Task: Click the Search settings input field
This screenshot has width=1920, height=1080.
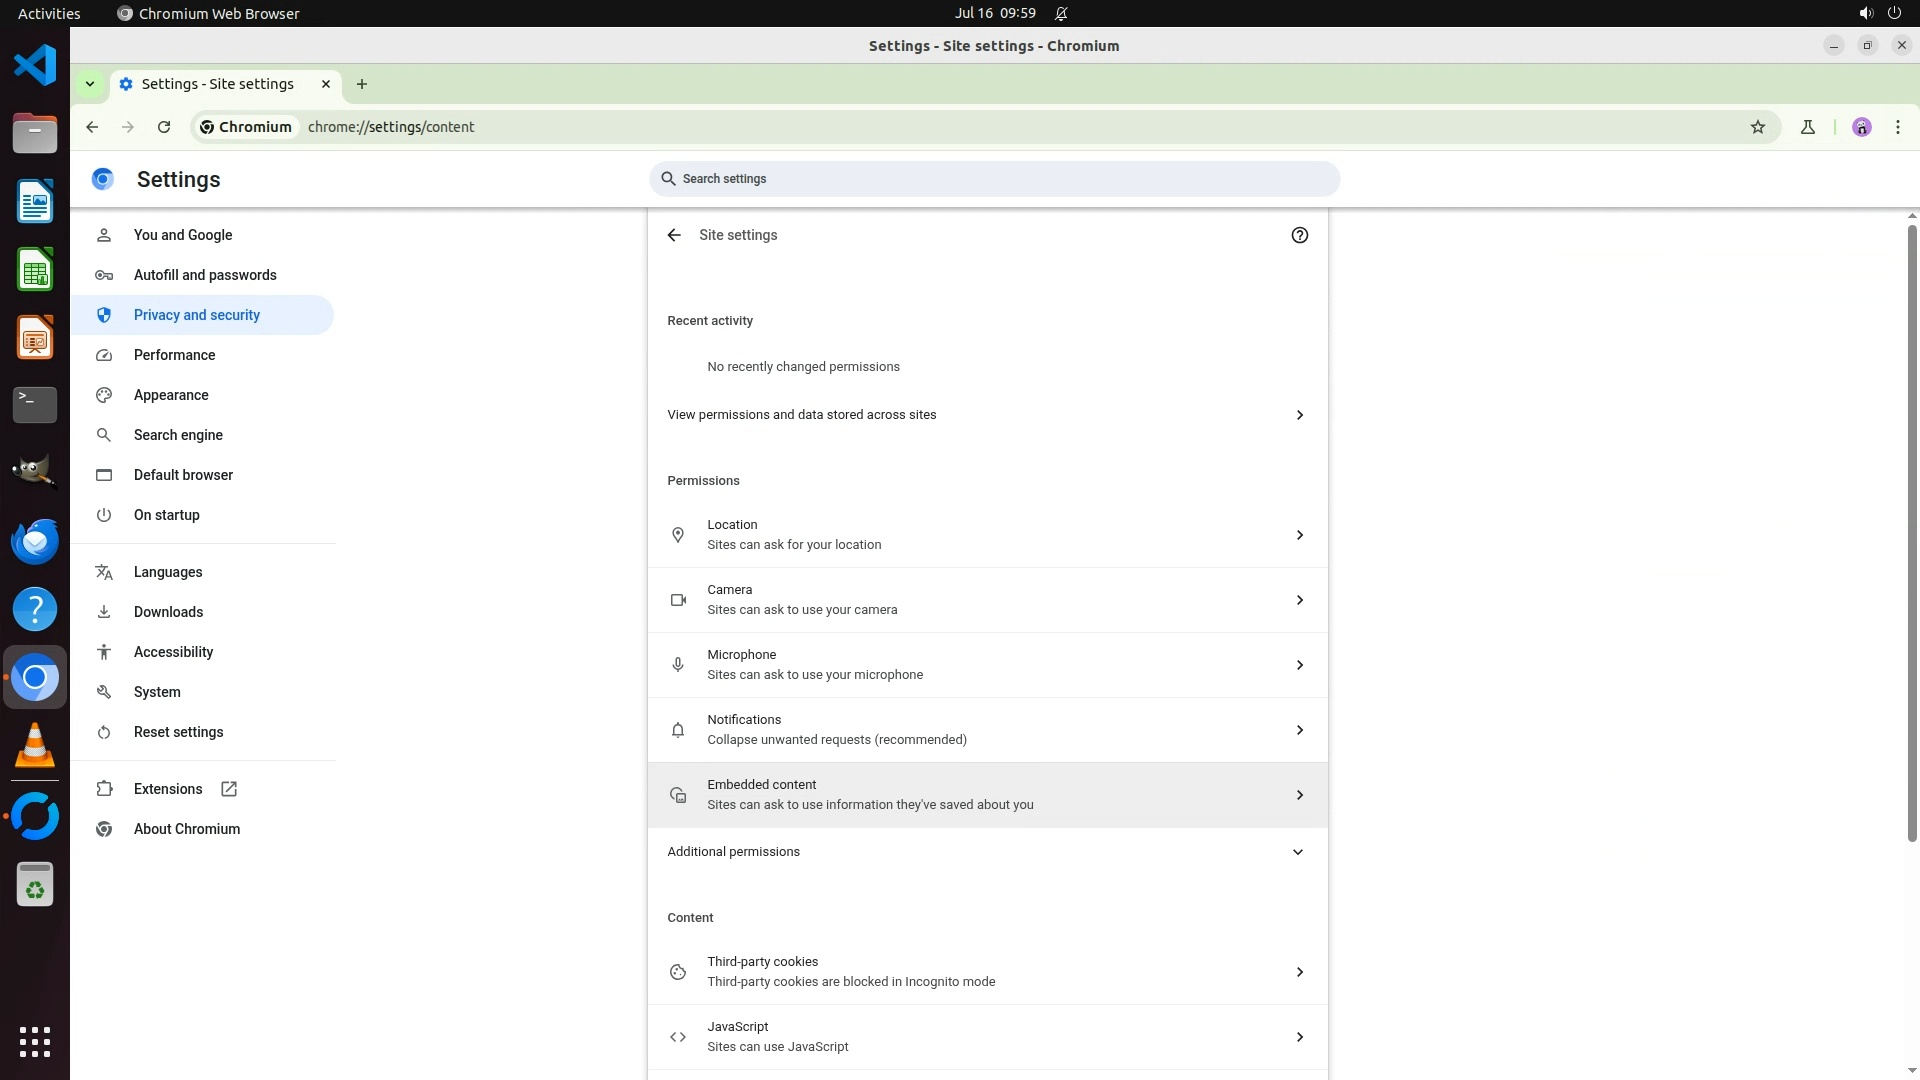Action: point(994,179)
